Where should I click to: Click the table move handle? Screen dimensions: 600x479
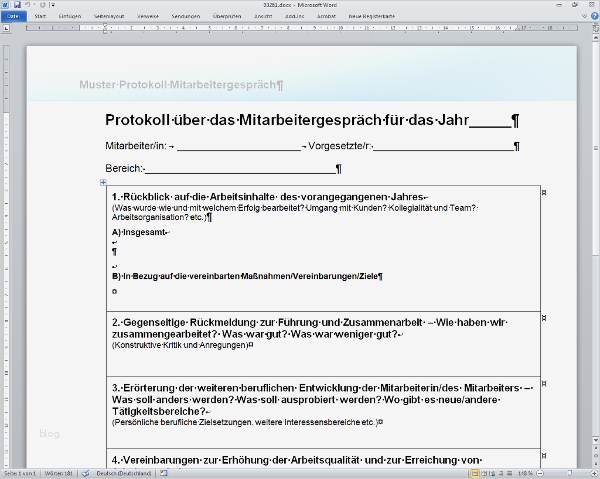[x=103, y=182]
